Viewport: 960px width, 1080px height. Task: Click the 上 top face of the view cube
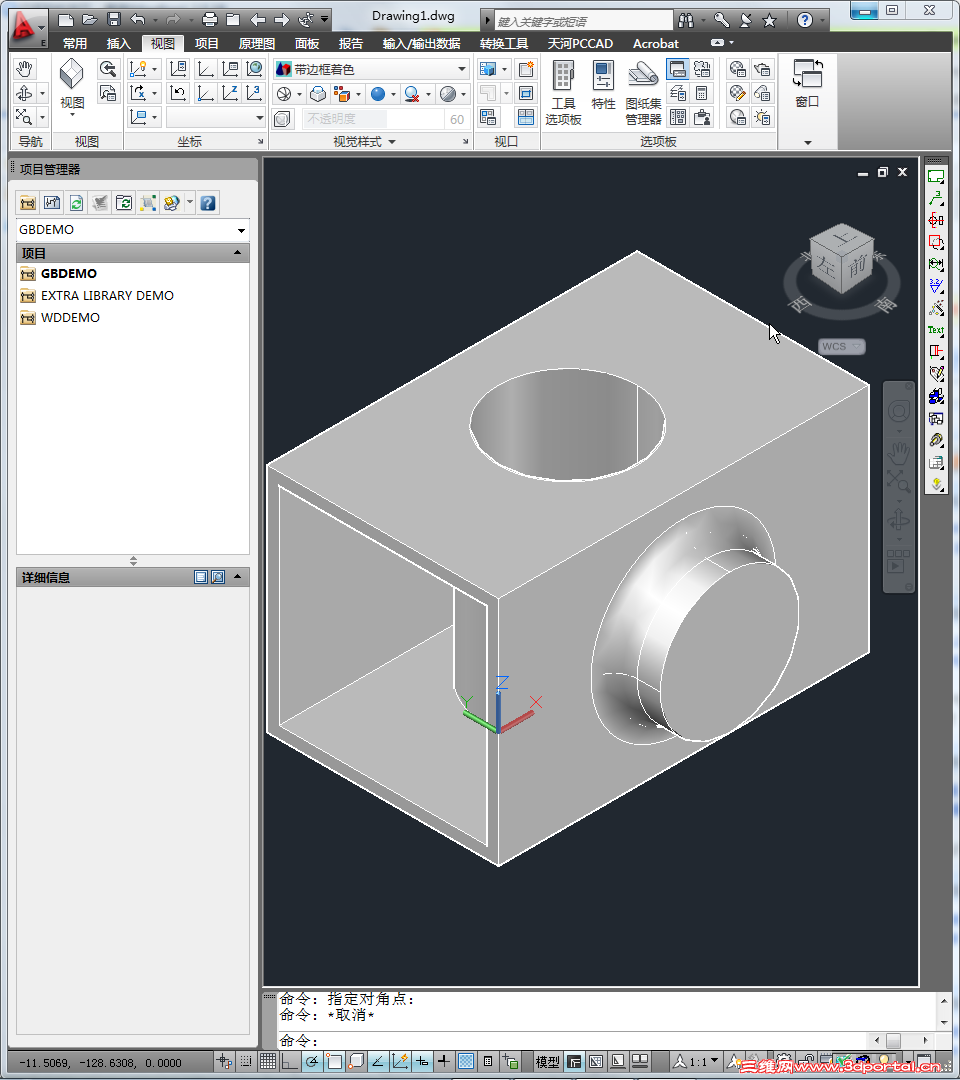click(843, 240)
